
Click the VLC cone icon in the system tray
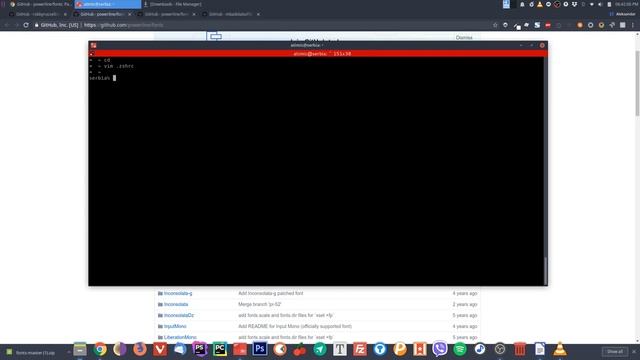pos(540,4)
